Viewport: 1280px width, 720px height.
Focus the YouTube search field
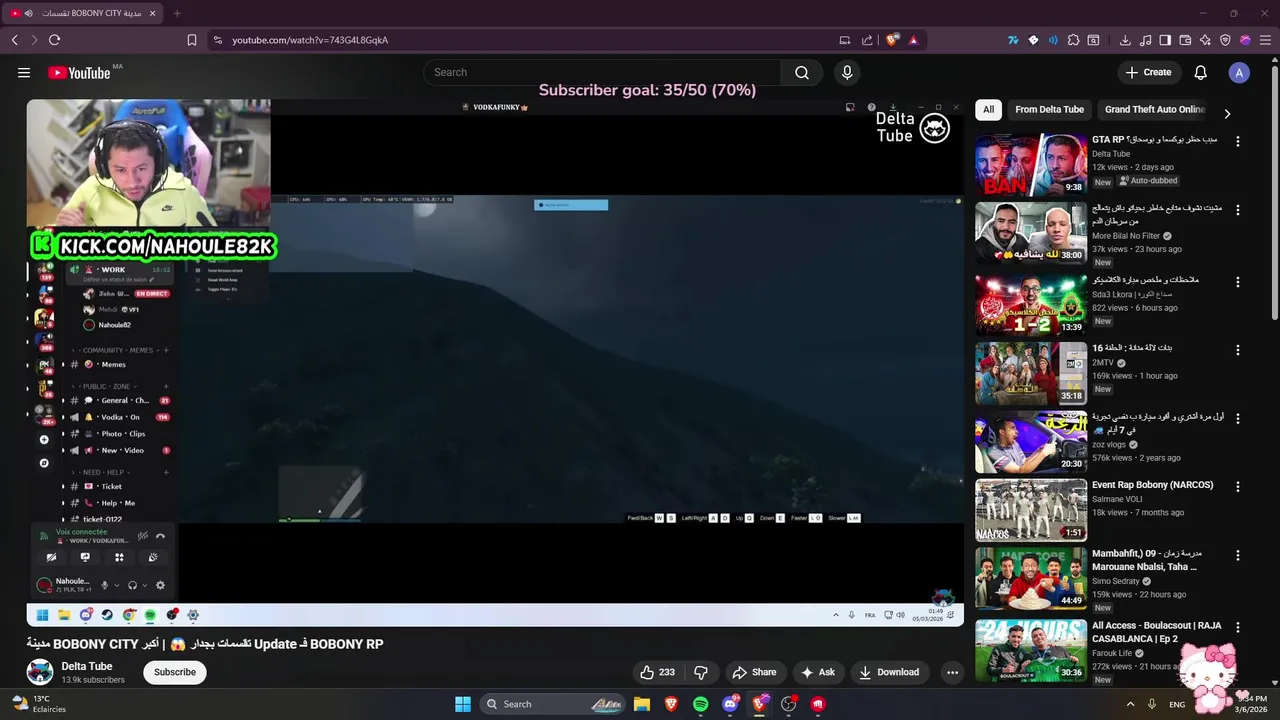tap(603, 72)
